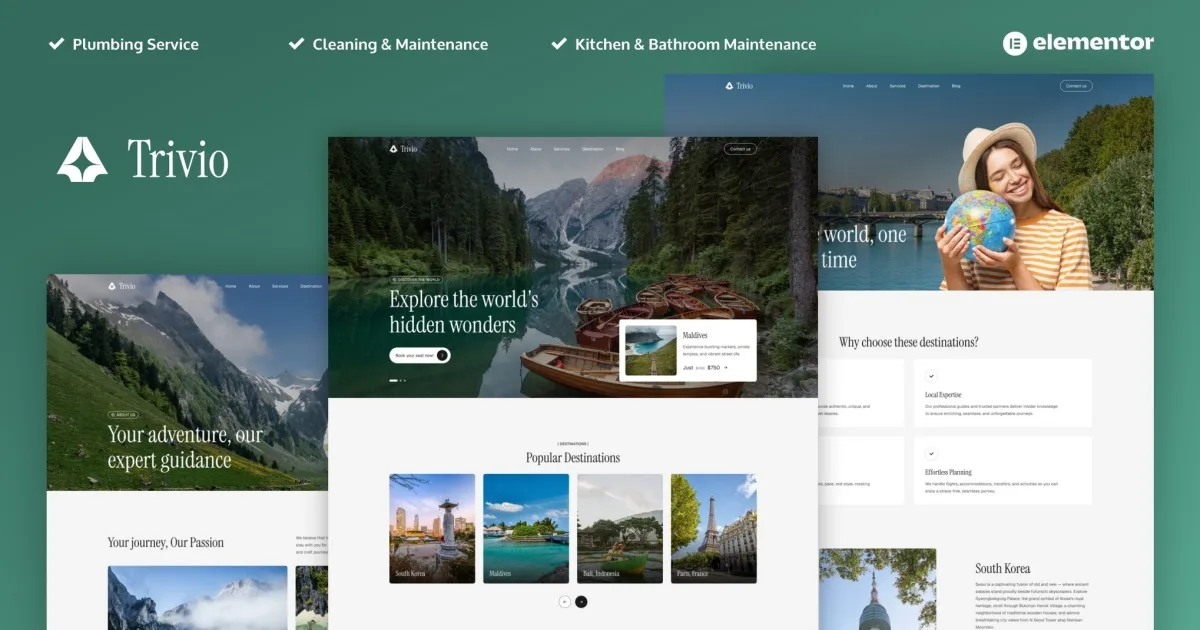
Task: Click the Cleaning & Maintenance label
Action: (400, 44)
